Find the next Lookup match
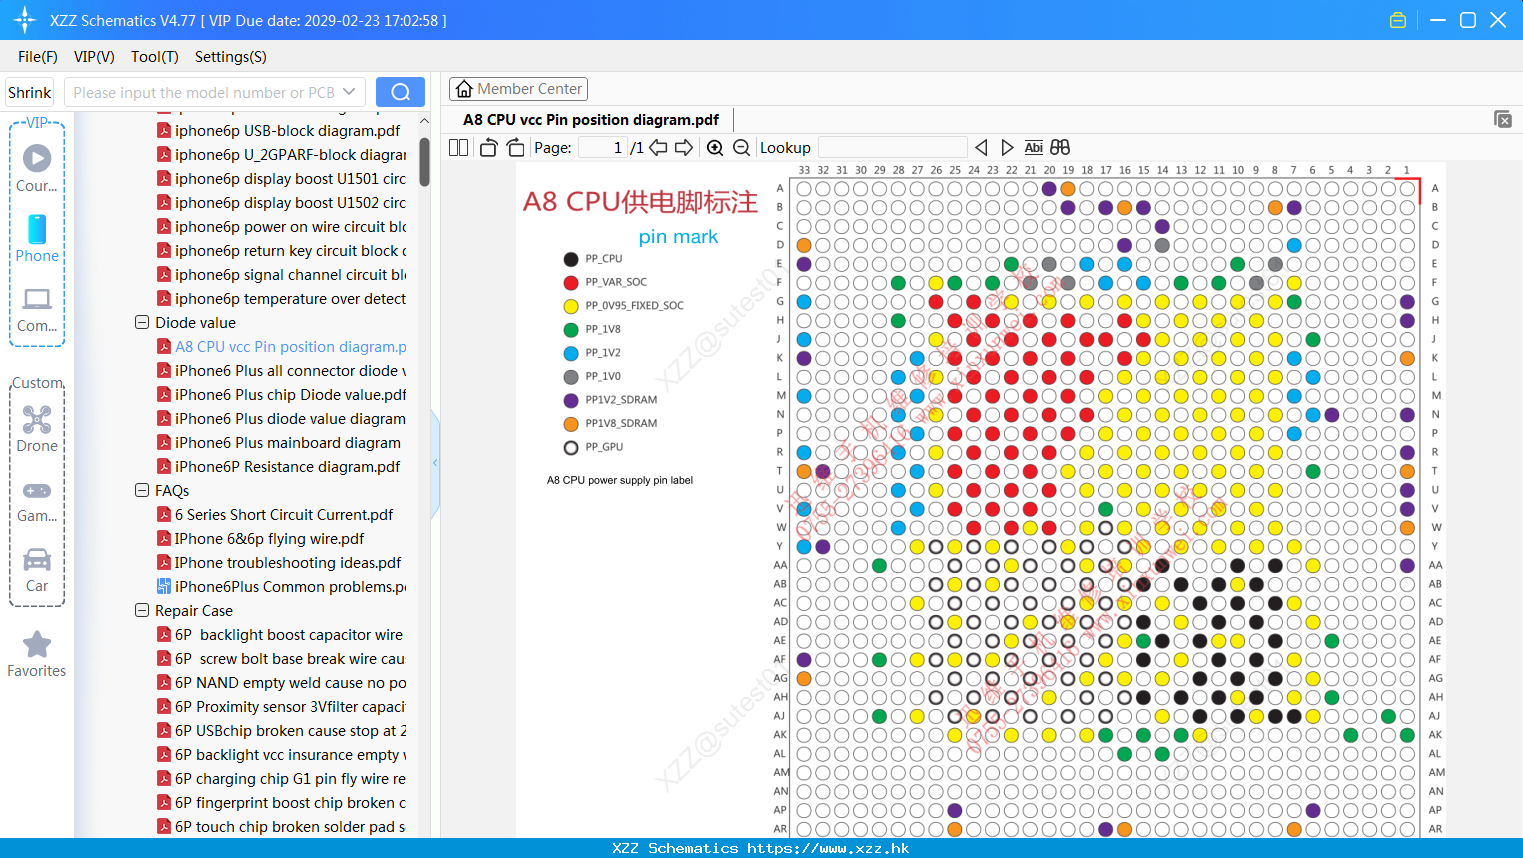1523x858 pixels. click(1007, 147)
